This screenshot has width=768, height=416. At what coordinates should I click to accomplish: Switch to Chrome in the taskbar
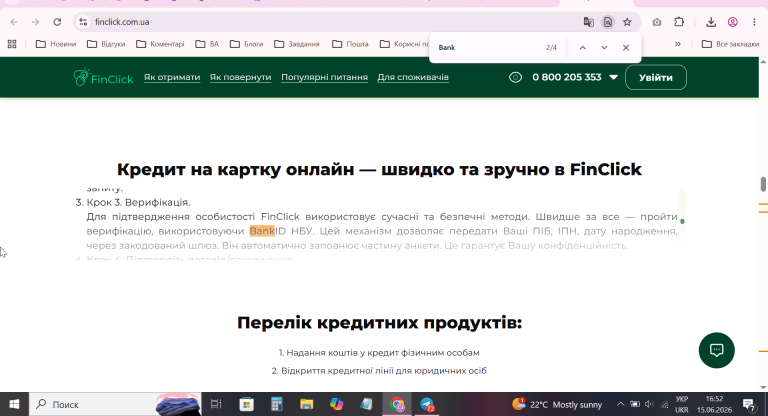tap(397, 405)
